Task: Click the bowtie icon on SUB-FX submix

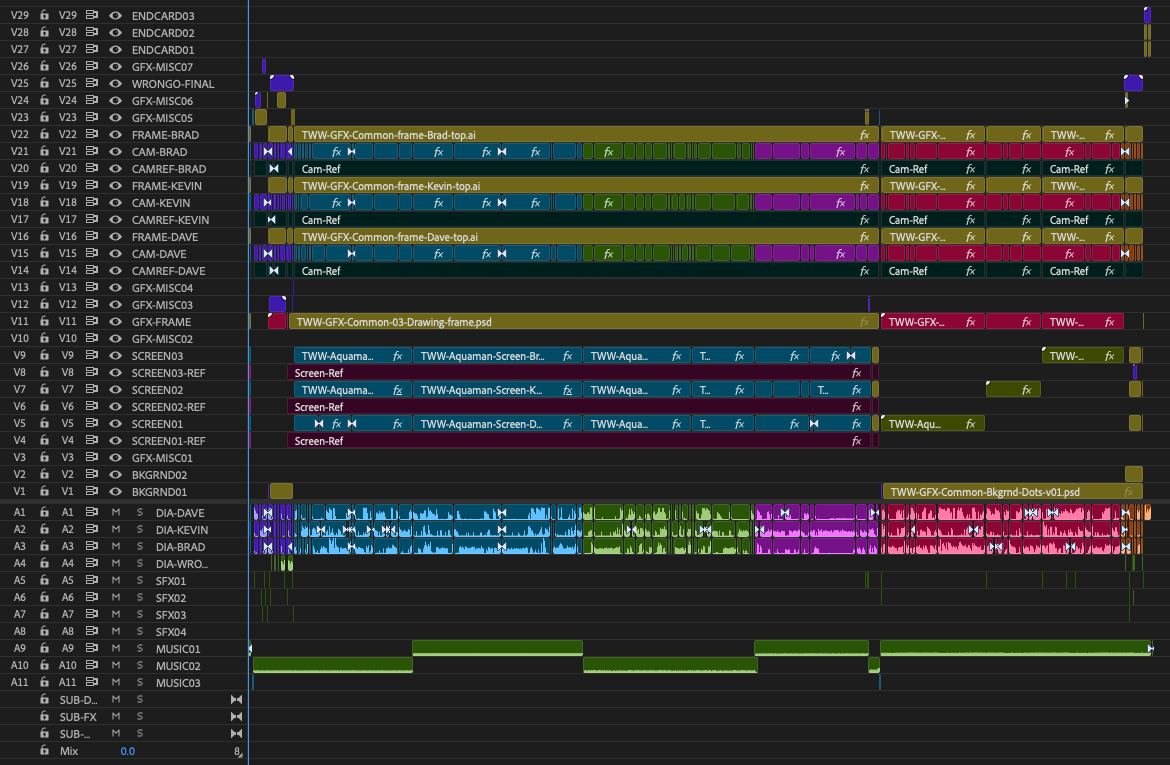Action: click(237, 717)
